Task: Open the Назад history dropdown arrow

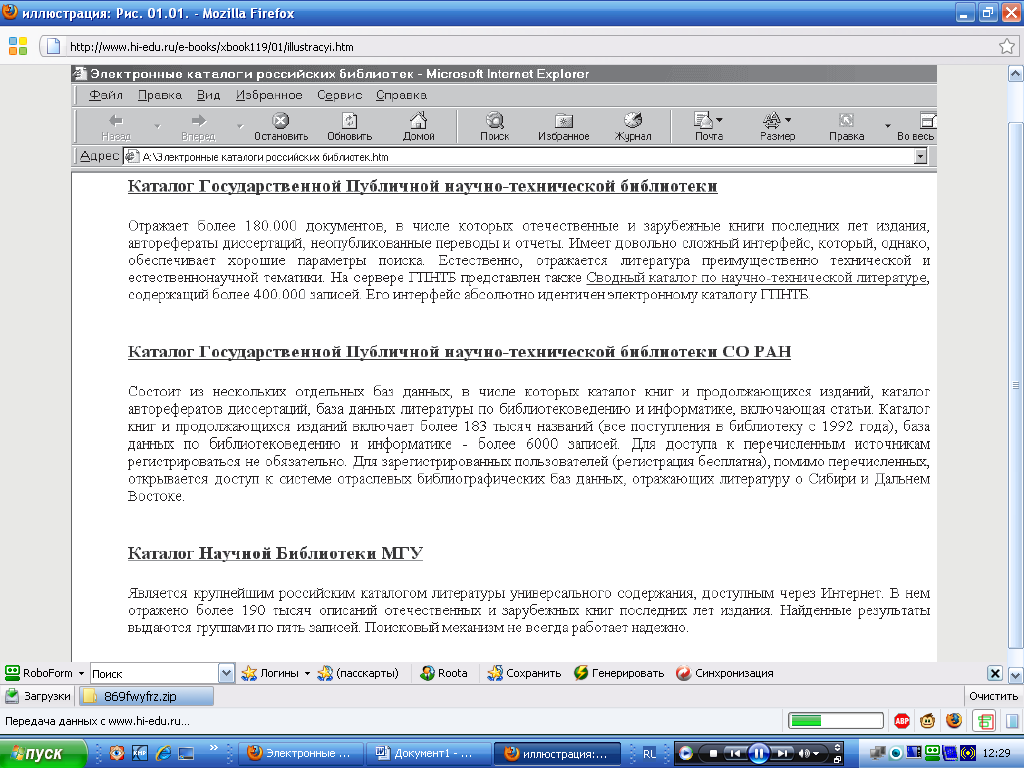Action: 157,125
